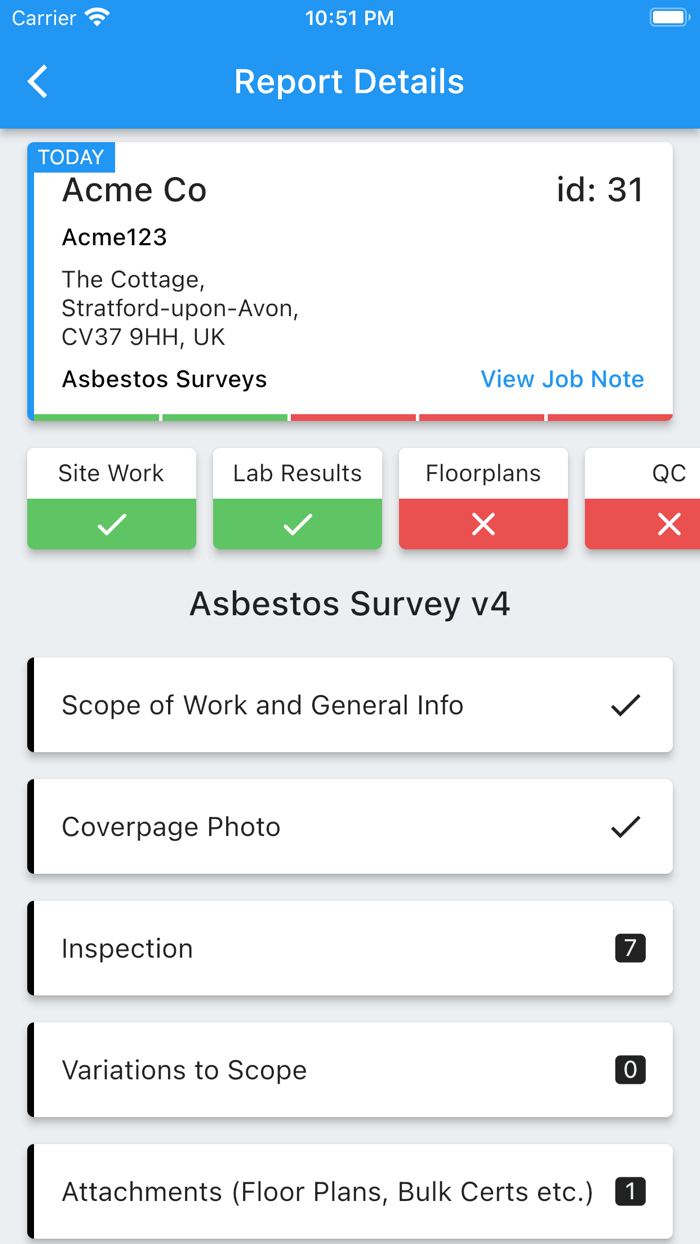700x1244 pixels.
Task: Open View Job Note
Action: (562, 379)
